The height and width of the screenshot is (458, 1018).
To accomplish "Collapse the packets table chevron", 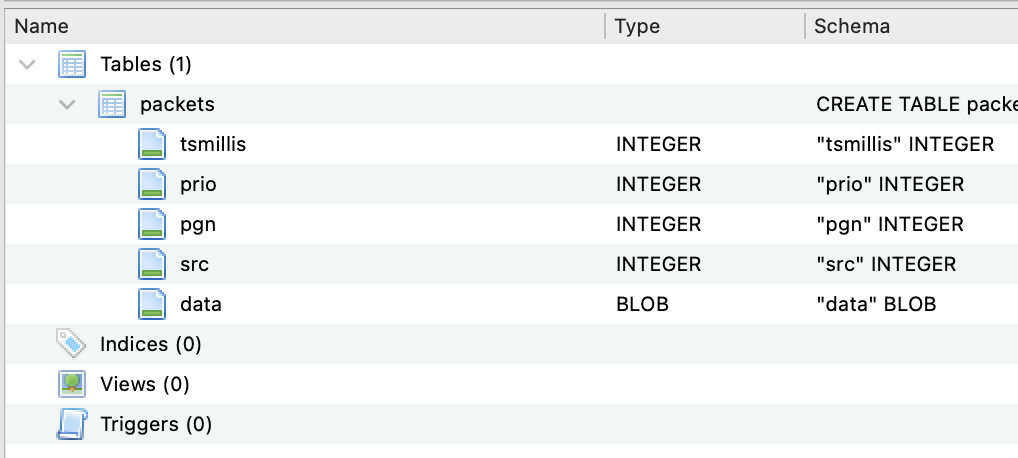I will pos(67,104).
